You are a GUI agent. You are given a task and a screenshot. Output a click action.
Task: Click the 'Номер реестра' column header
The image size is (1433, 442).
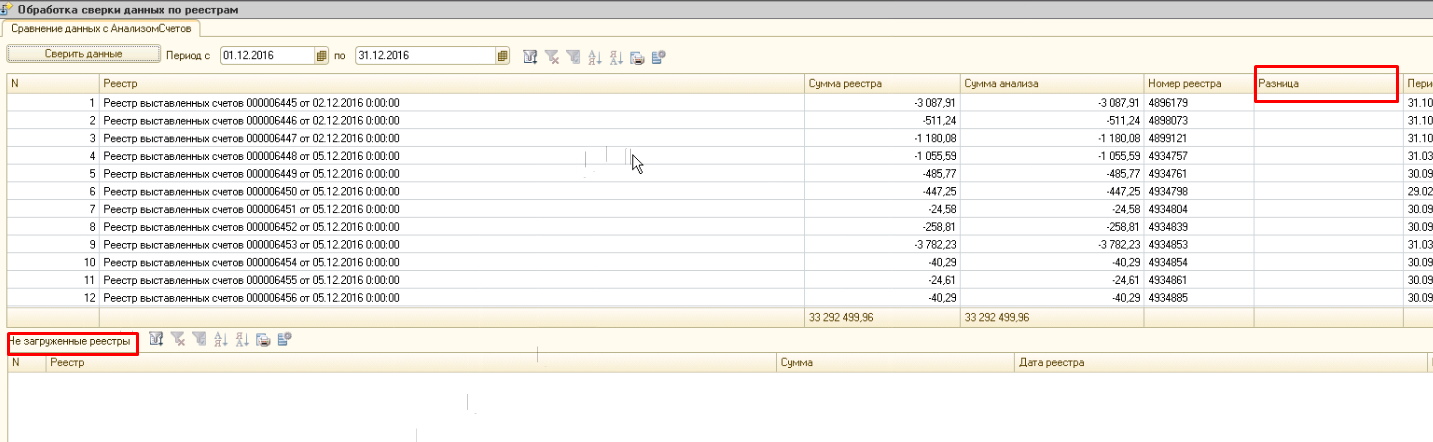point(1198,84)
